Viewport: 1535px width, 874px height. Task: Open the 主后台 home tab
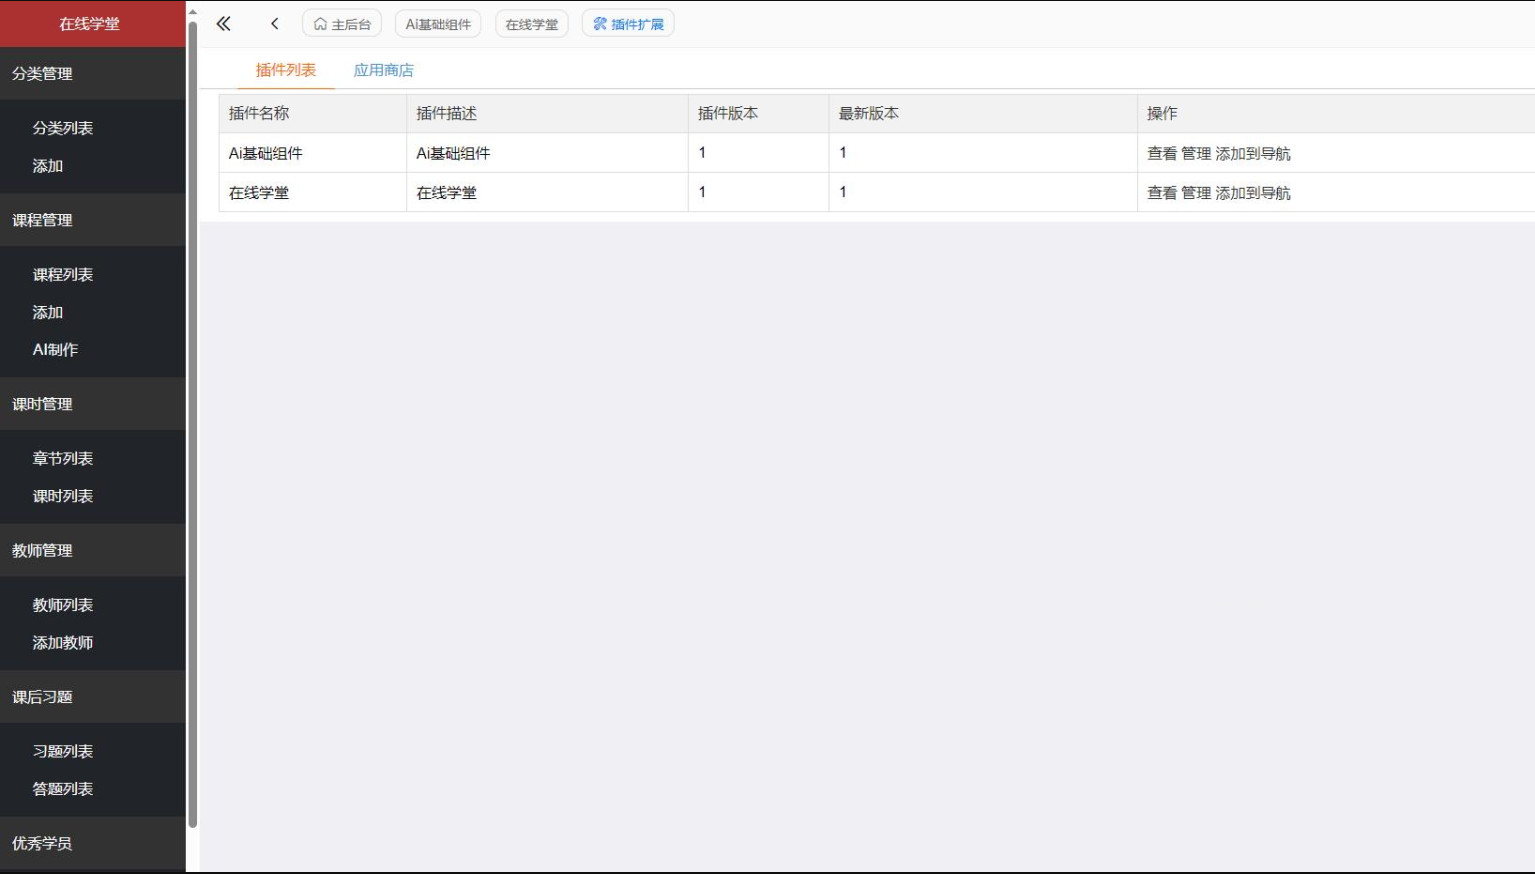coord(342,24)
